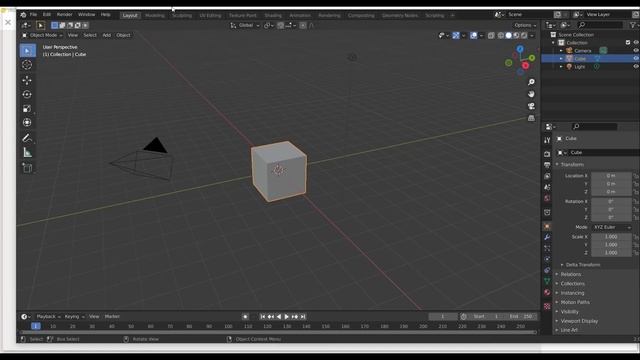The width and height of the screenshot is (640, 360).
Task: Click the zoom view magnifier icon
Action: pyautogui.click(x=531, y=82)
